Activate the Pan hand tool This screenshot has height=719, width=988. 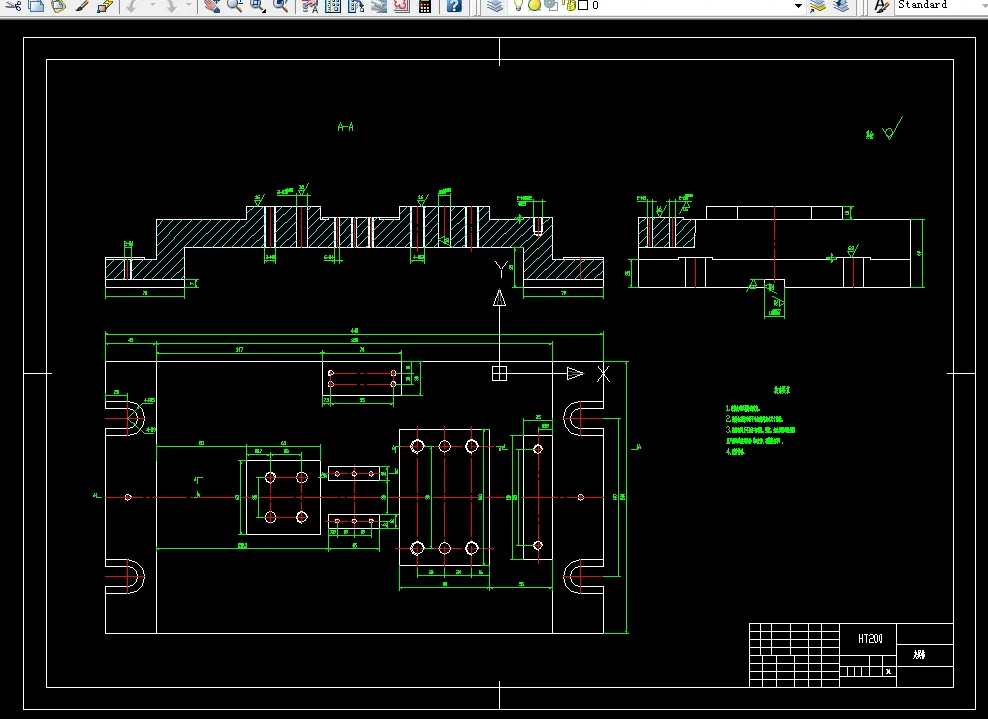pyautogui.click(x=212, y=6)
